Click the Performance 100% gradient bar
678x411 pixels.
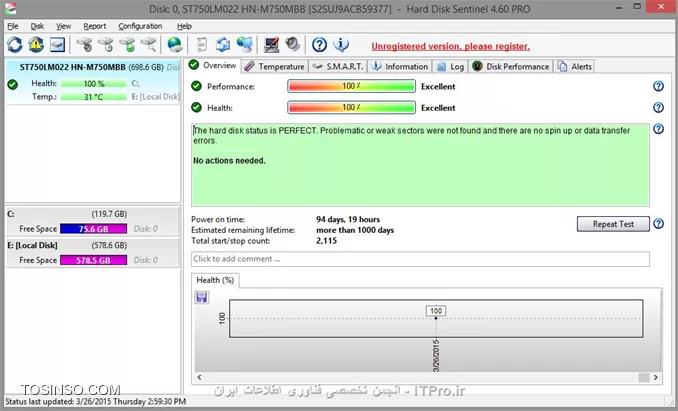coord(351,86)
